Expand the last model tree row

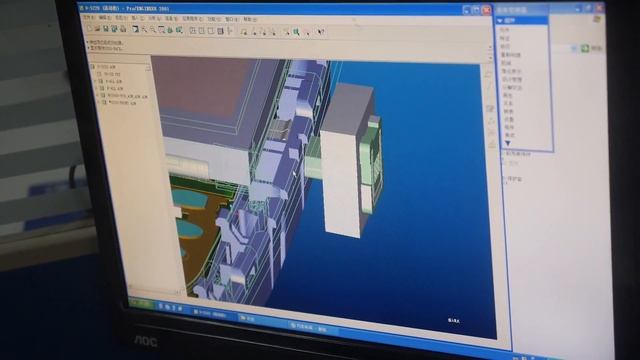click(99, 103)
